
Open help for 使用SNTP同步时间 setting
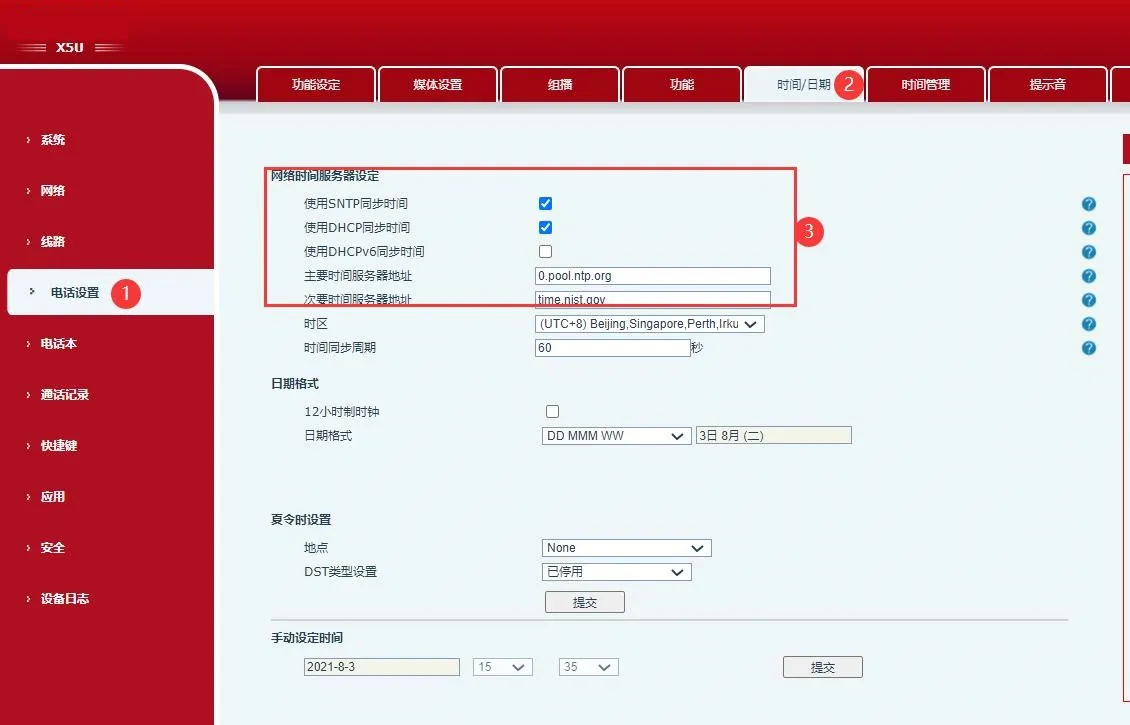tap(1089, 203)
